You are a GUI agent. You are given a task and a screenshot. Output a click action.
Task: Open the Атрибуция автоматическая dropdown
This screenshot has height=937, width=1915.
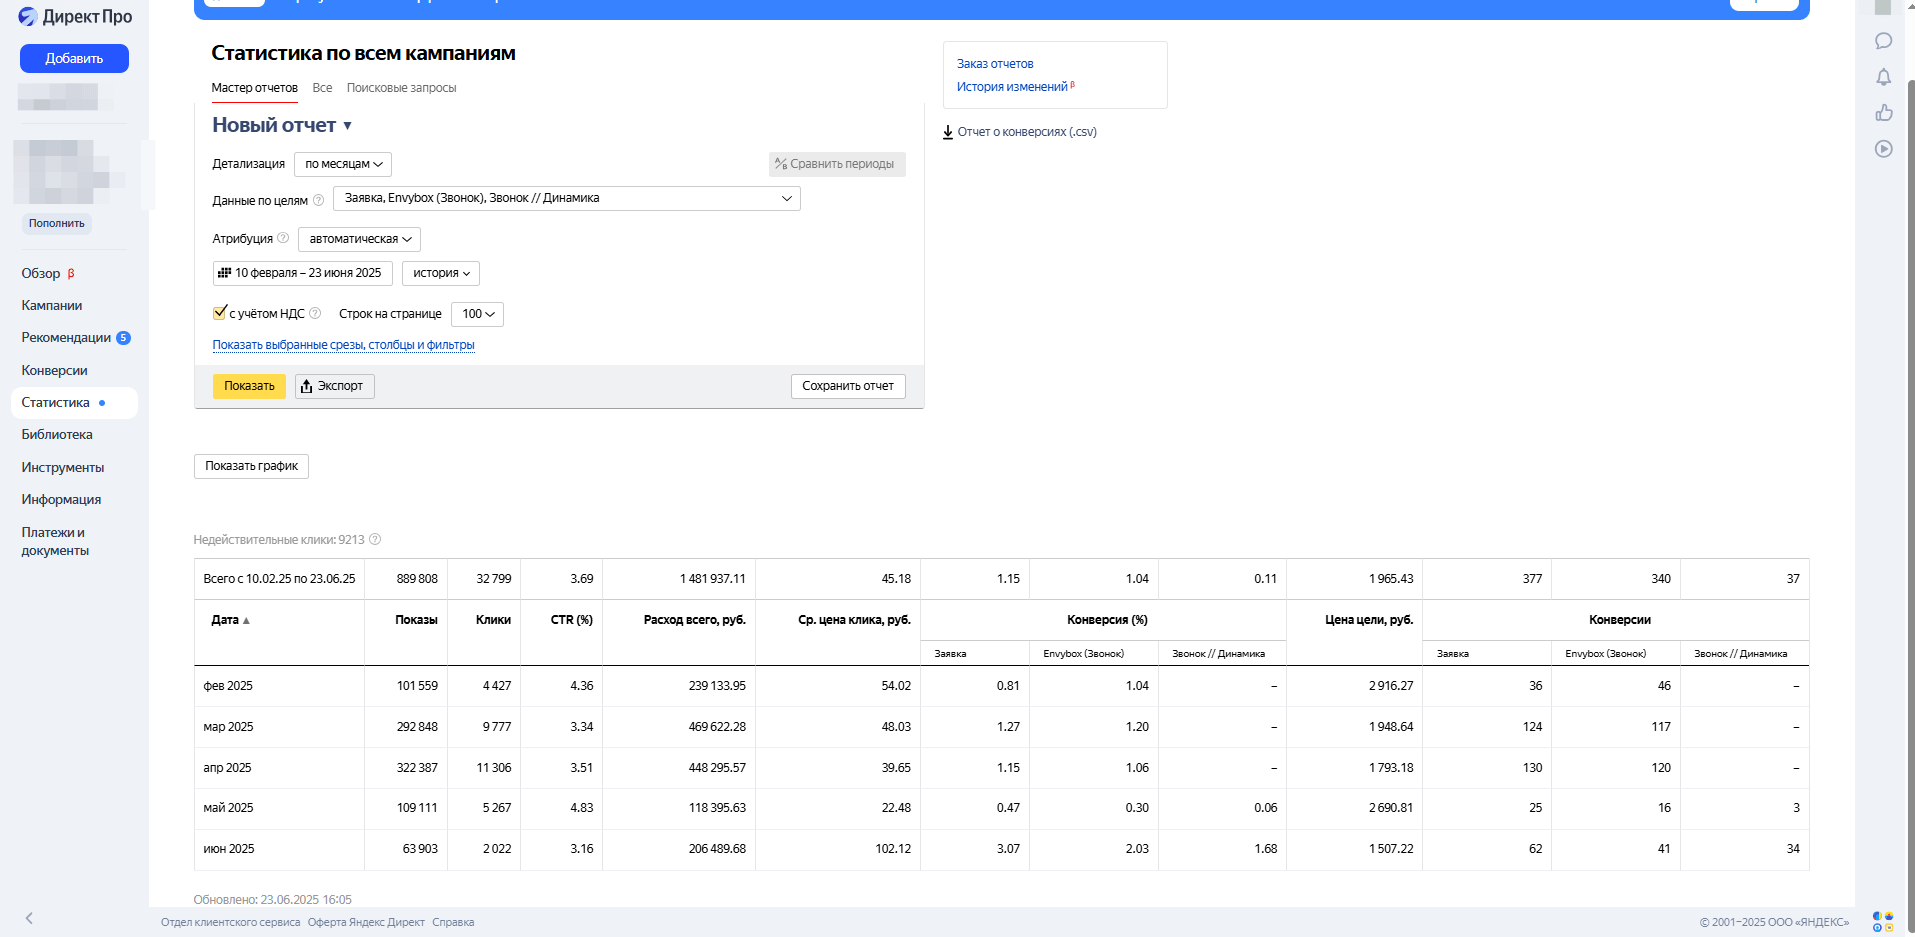pos(359,239)
